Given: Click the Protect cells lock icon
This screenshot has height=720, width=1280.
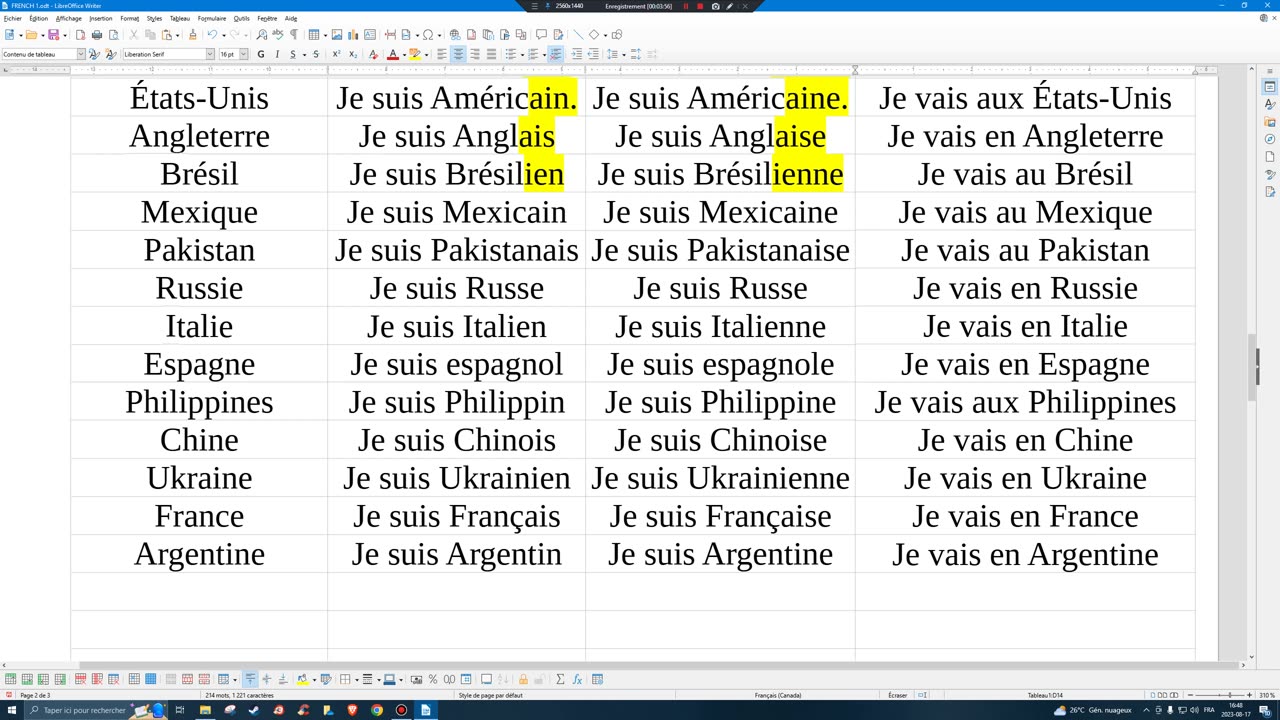Looking at the screenshot, I should coord(523,679).
